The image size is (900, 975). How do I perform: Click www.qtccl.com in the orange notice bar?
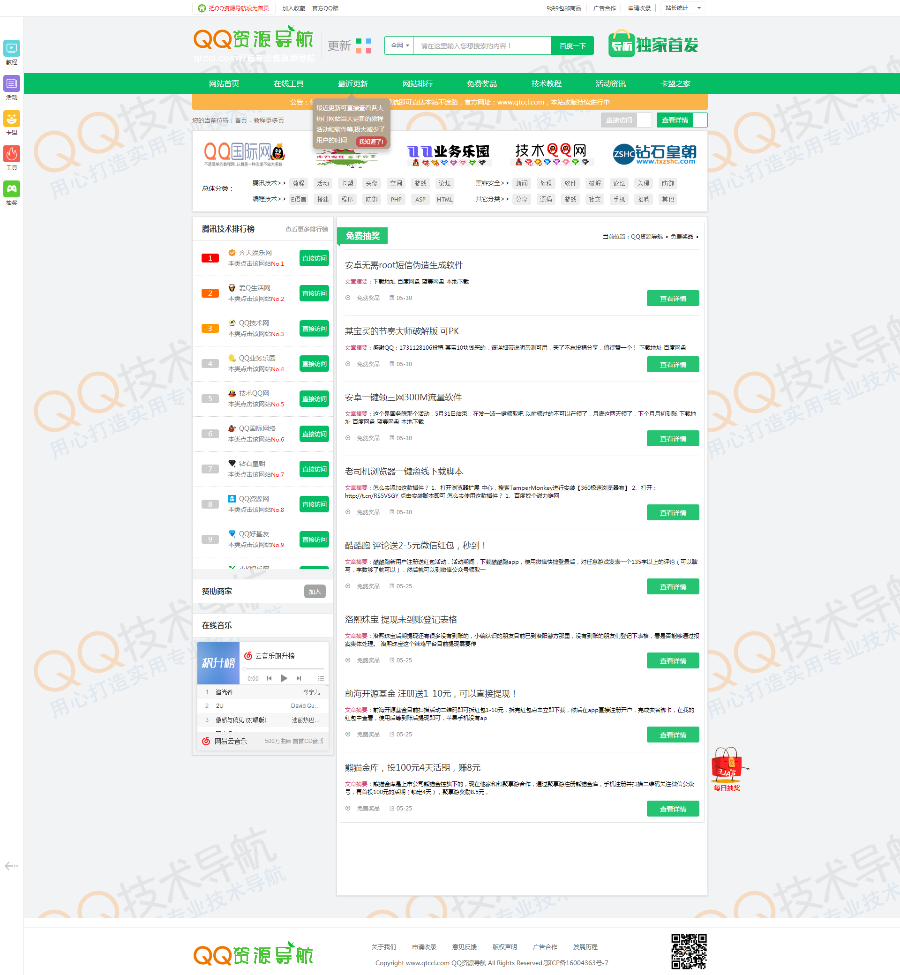521,102
